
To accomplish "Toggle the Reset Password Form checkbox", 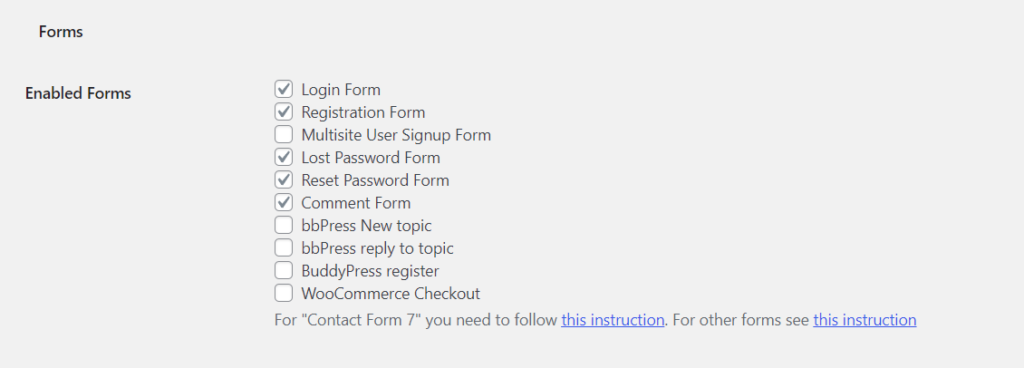I will (x=283, y=180).
